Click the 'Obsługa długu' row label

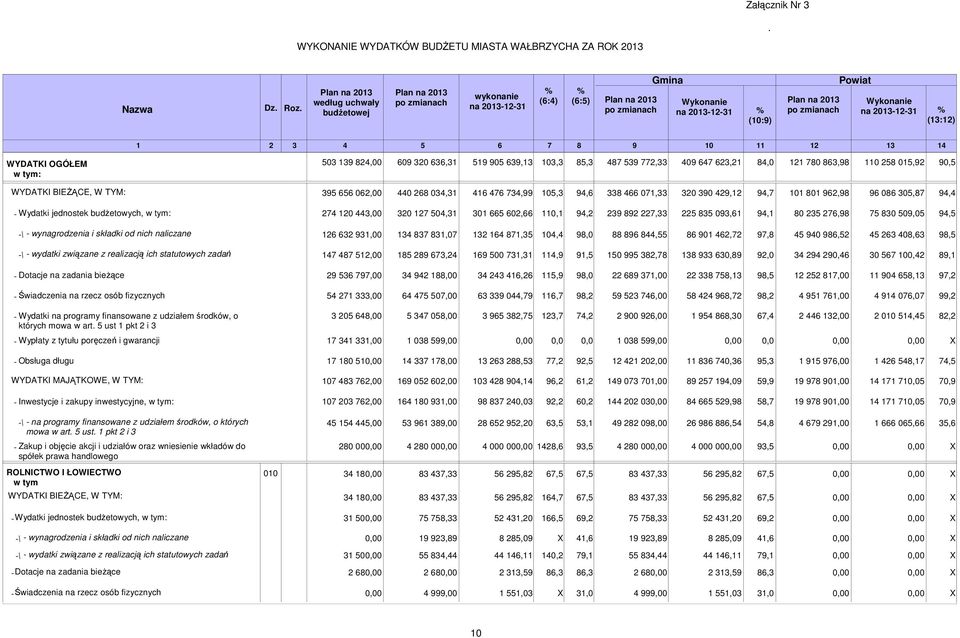[47, 361]
